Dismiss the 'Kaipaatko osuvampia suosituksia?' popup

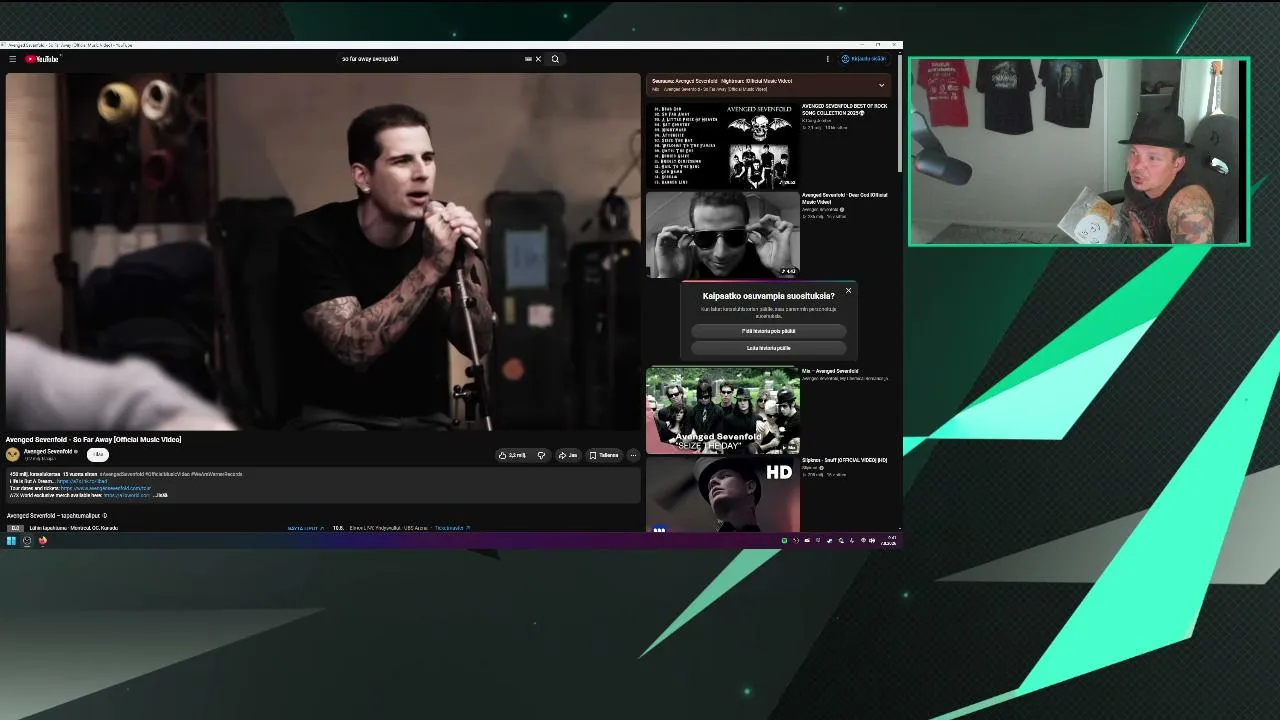(x=848, y=291)
